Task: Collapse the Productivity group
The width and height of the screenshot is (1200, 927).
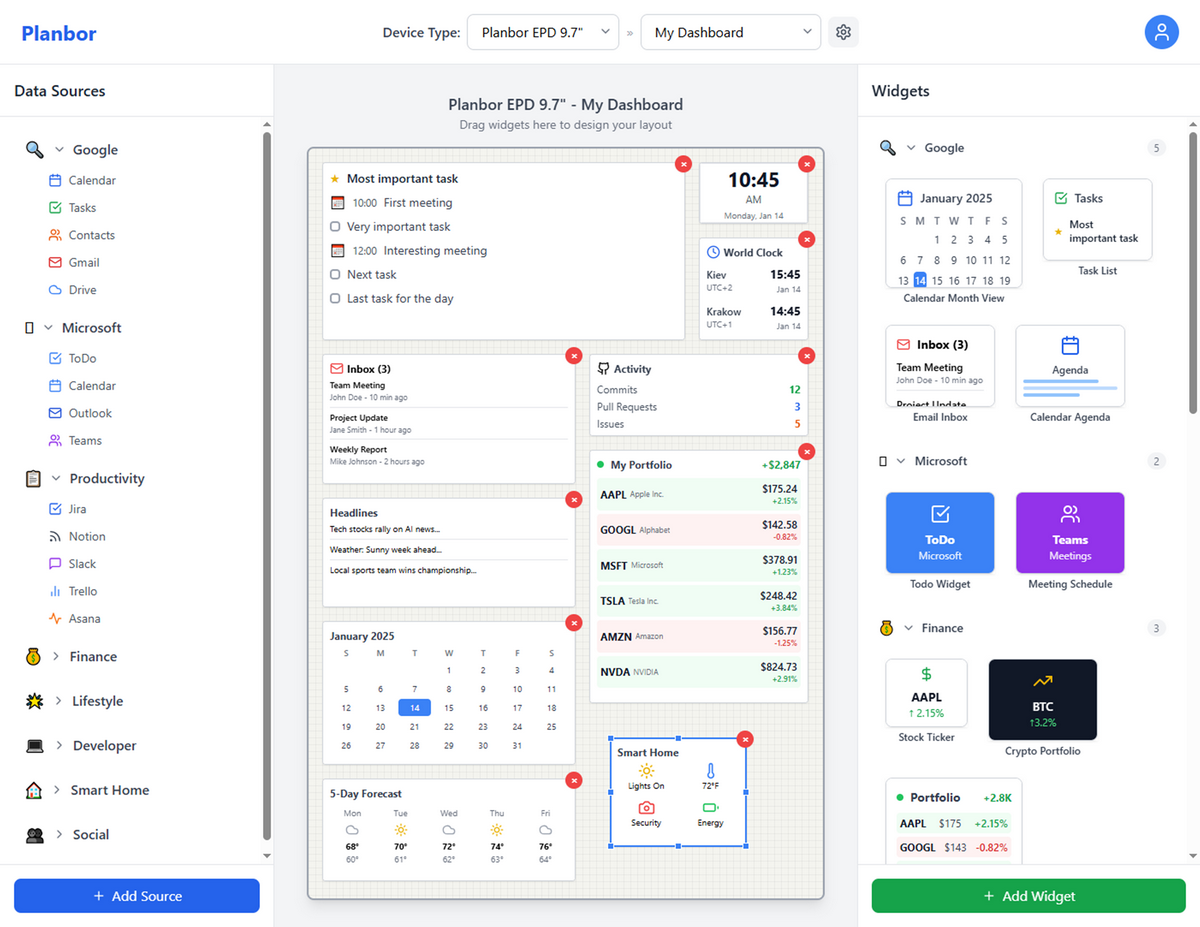Action: click(56, 479)
